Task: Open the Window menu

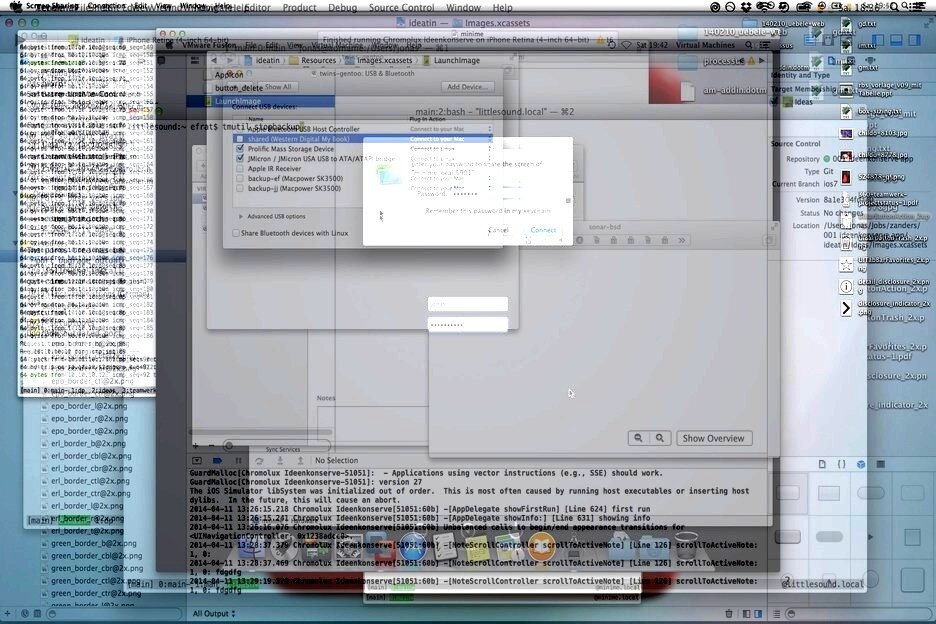Action: [463, 8]
